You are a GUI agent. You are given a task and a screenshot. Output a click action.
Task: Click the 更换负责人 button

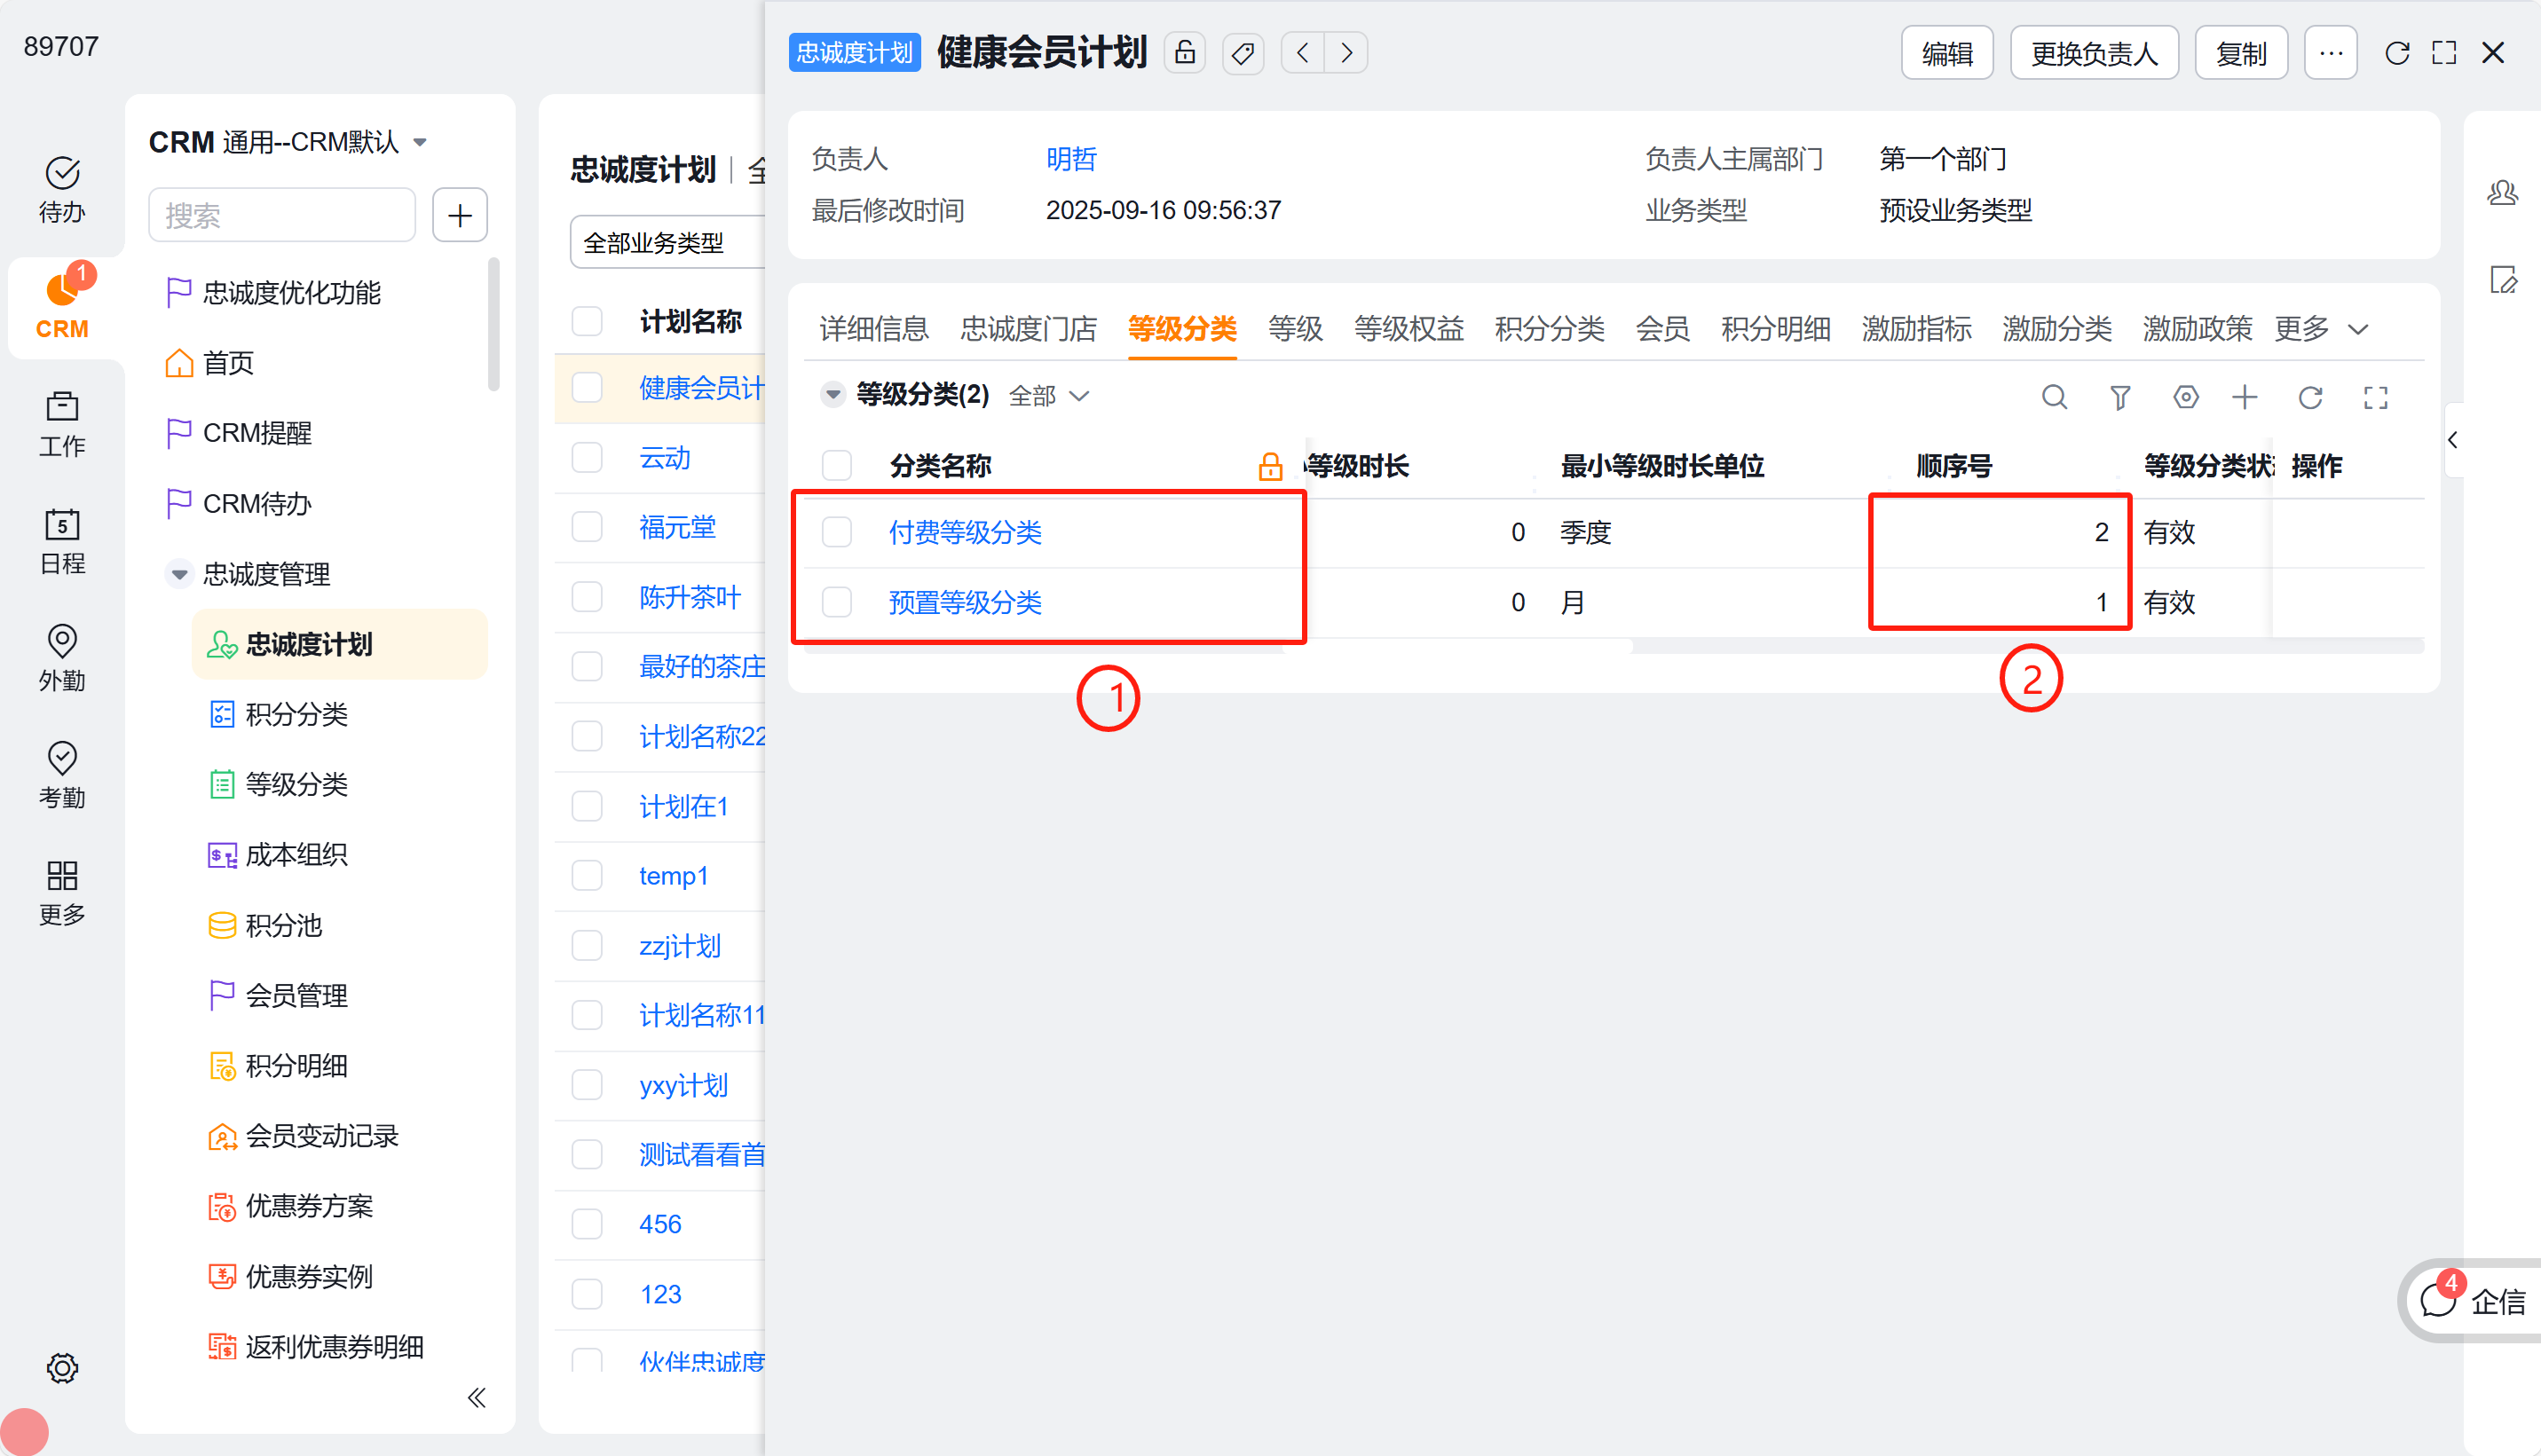(2093, 53)
